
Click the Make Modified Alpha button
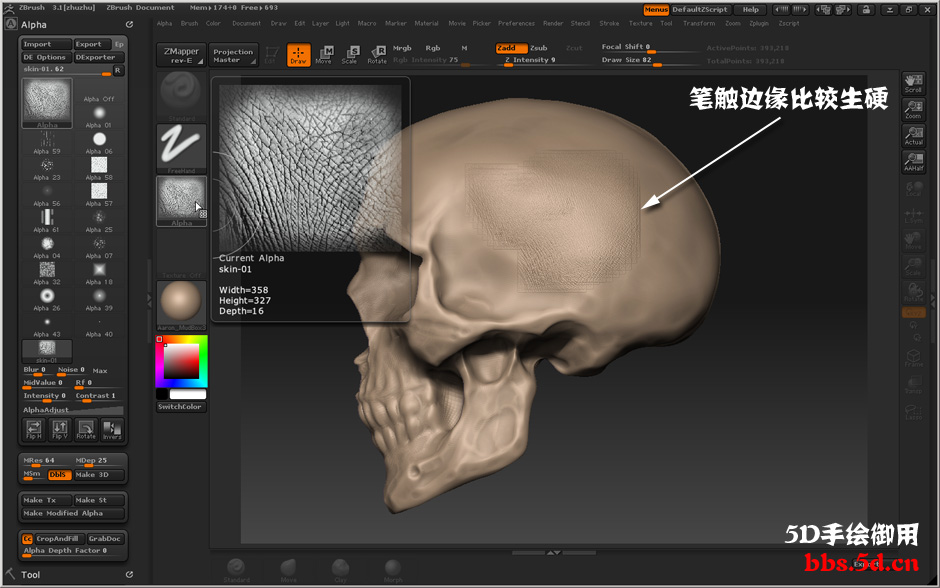point(73,513)
